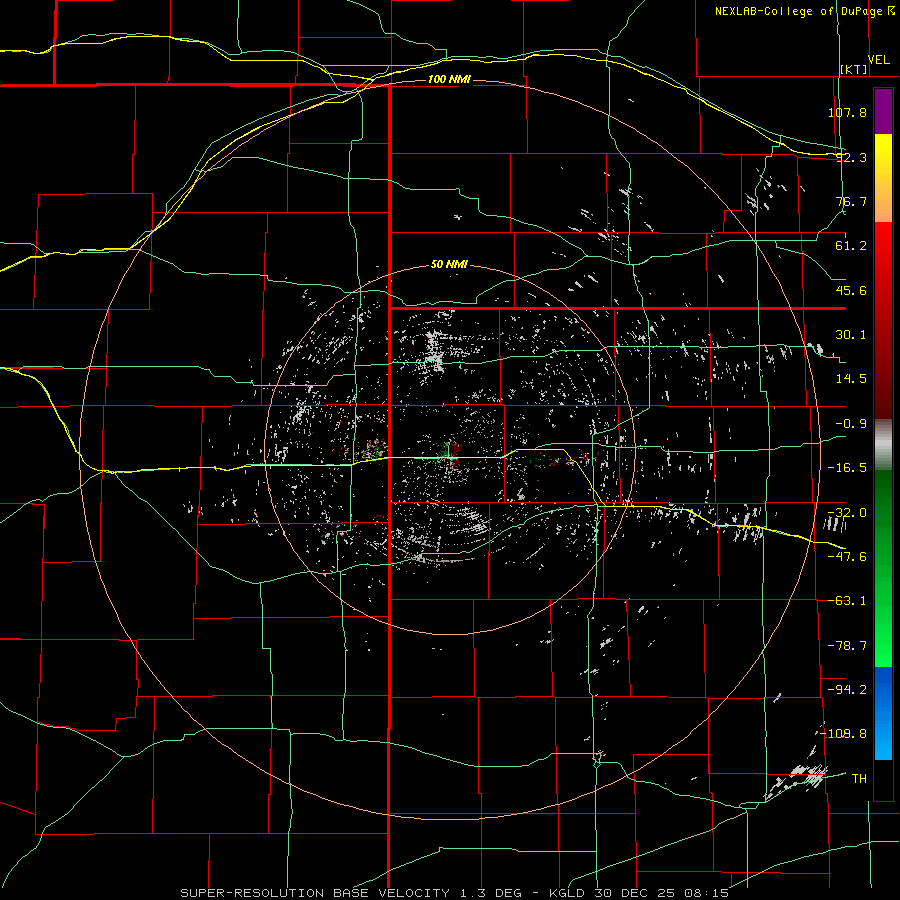Click the -78.7 velocity scale value

(847, 646)
